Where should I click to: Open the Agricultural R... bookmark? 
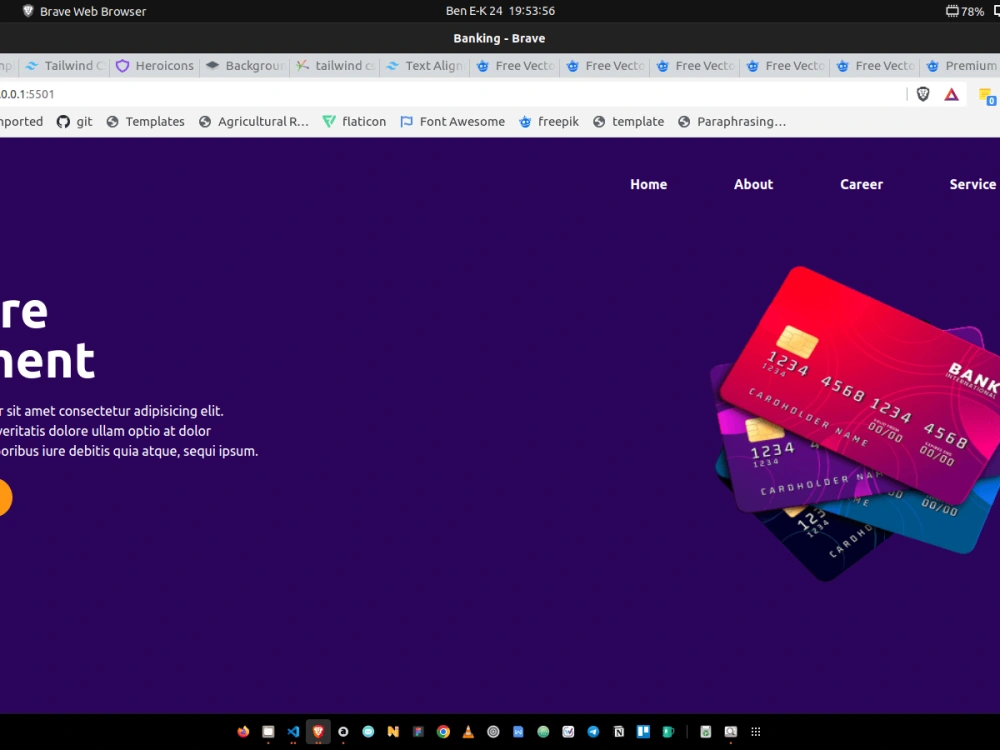tap(254, 121)
